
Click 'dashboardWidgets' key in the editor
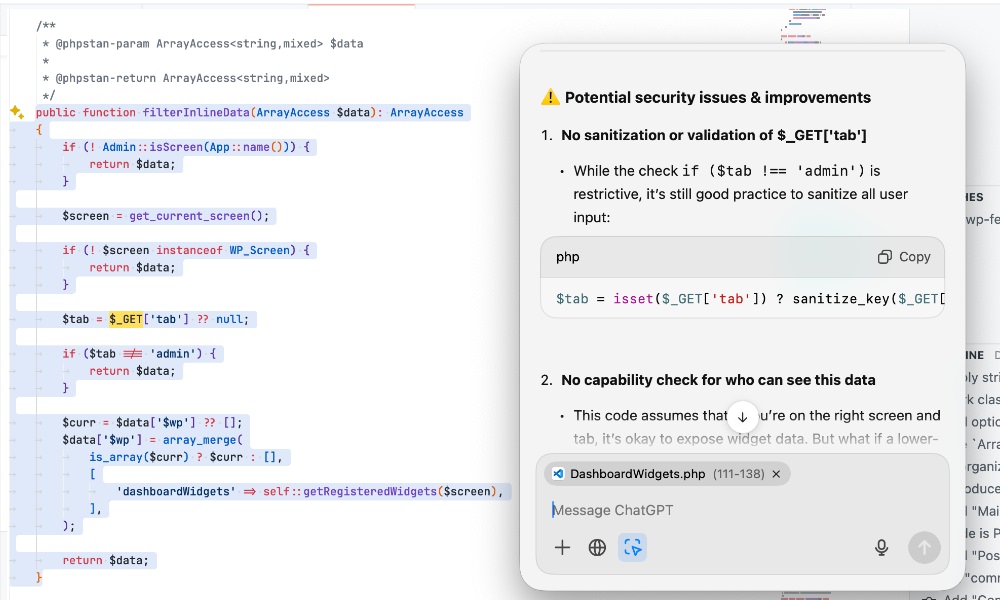click(x=176, y=491)
